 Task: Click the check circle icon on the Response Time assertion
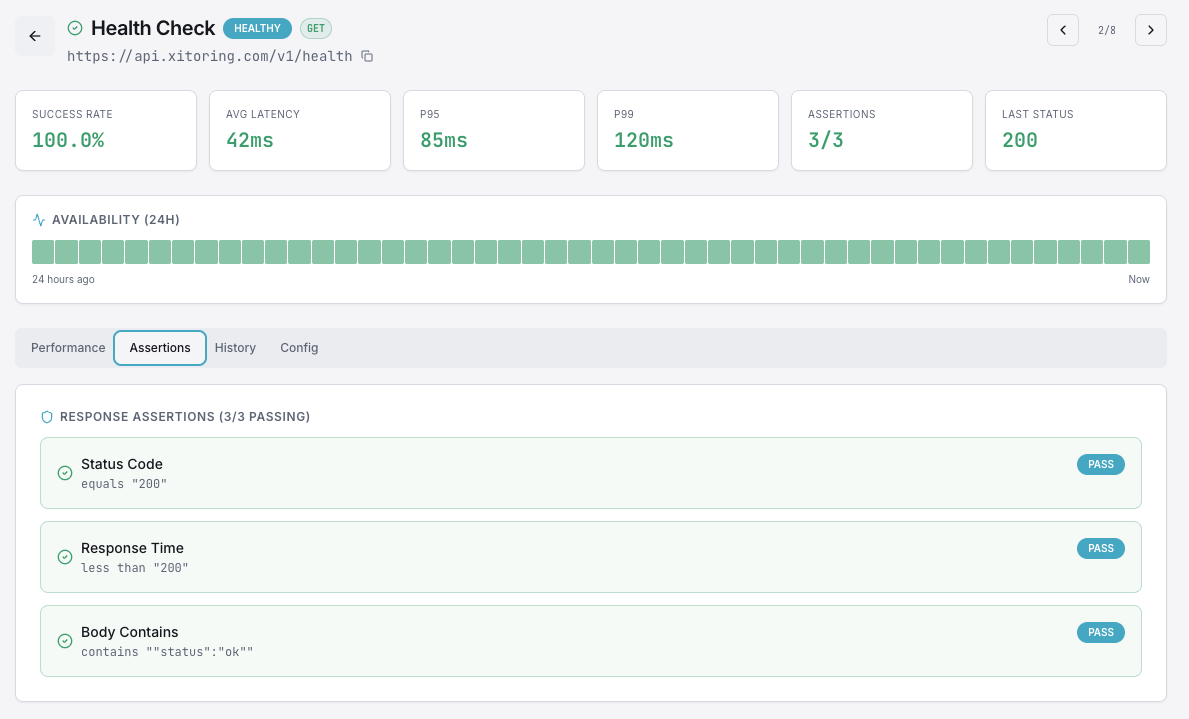pos(65,556)
